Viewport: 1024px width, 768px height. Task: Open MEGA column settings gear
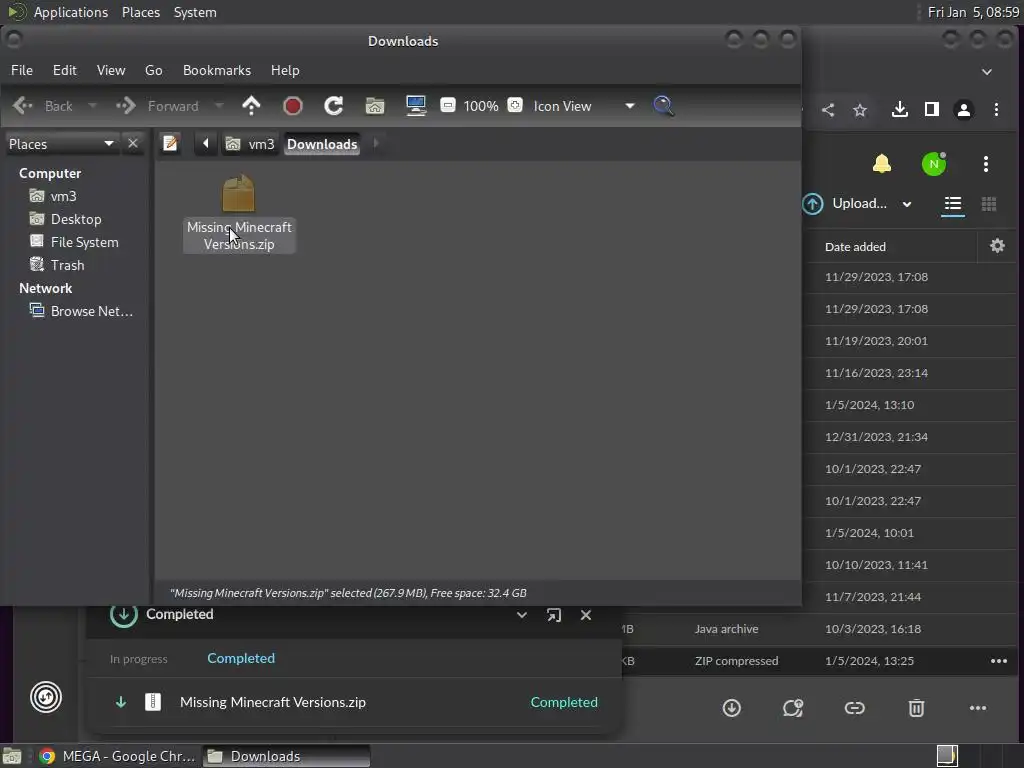coord(997,246)
